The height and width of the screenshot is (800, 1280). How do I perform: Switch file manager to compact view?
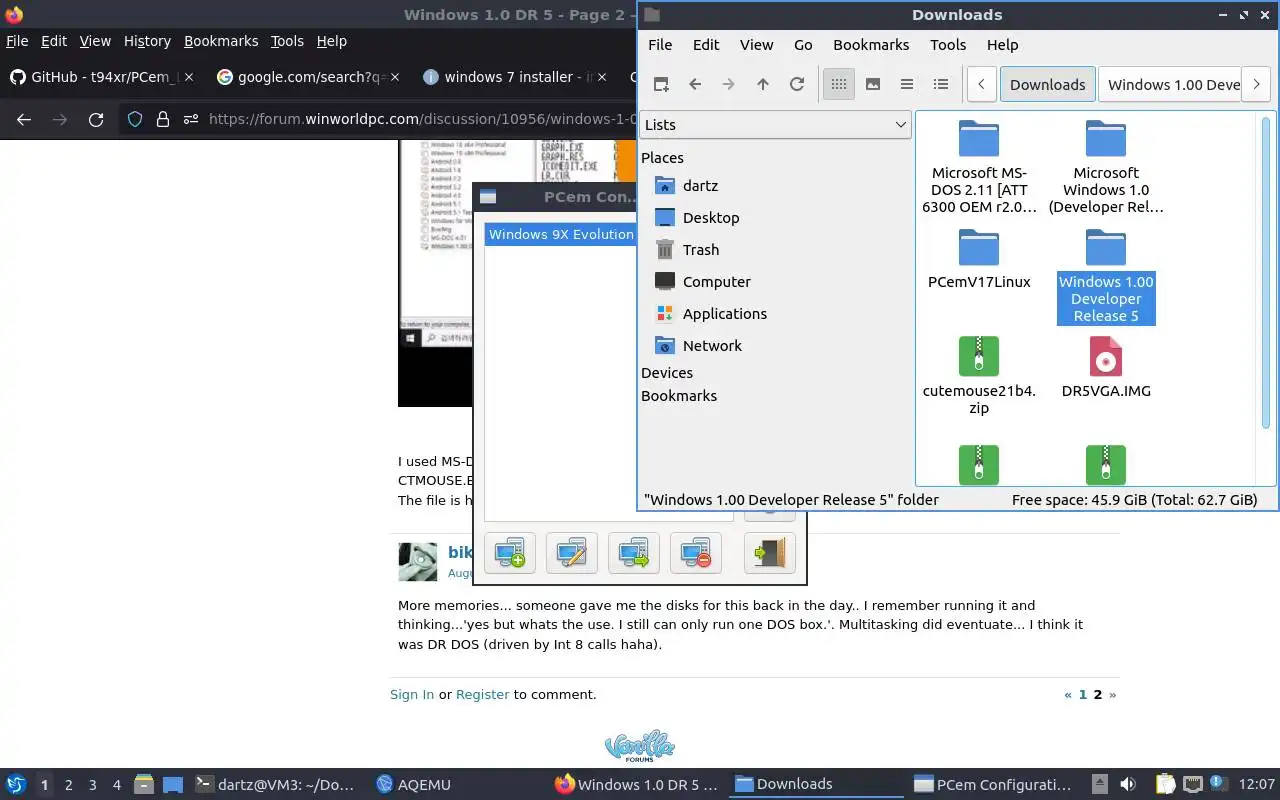pos(907,84)
